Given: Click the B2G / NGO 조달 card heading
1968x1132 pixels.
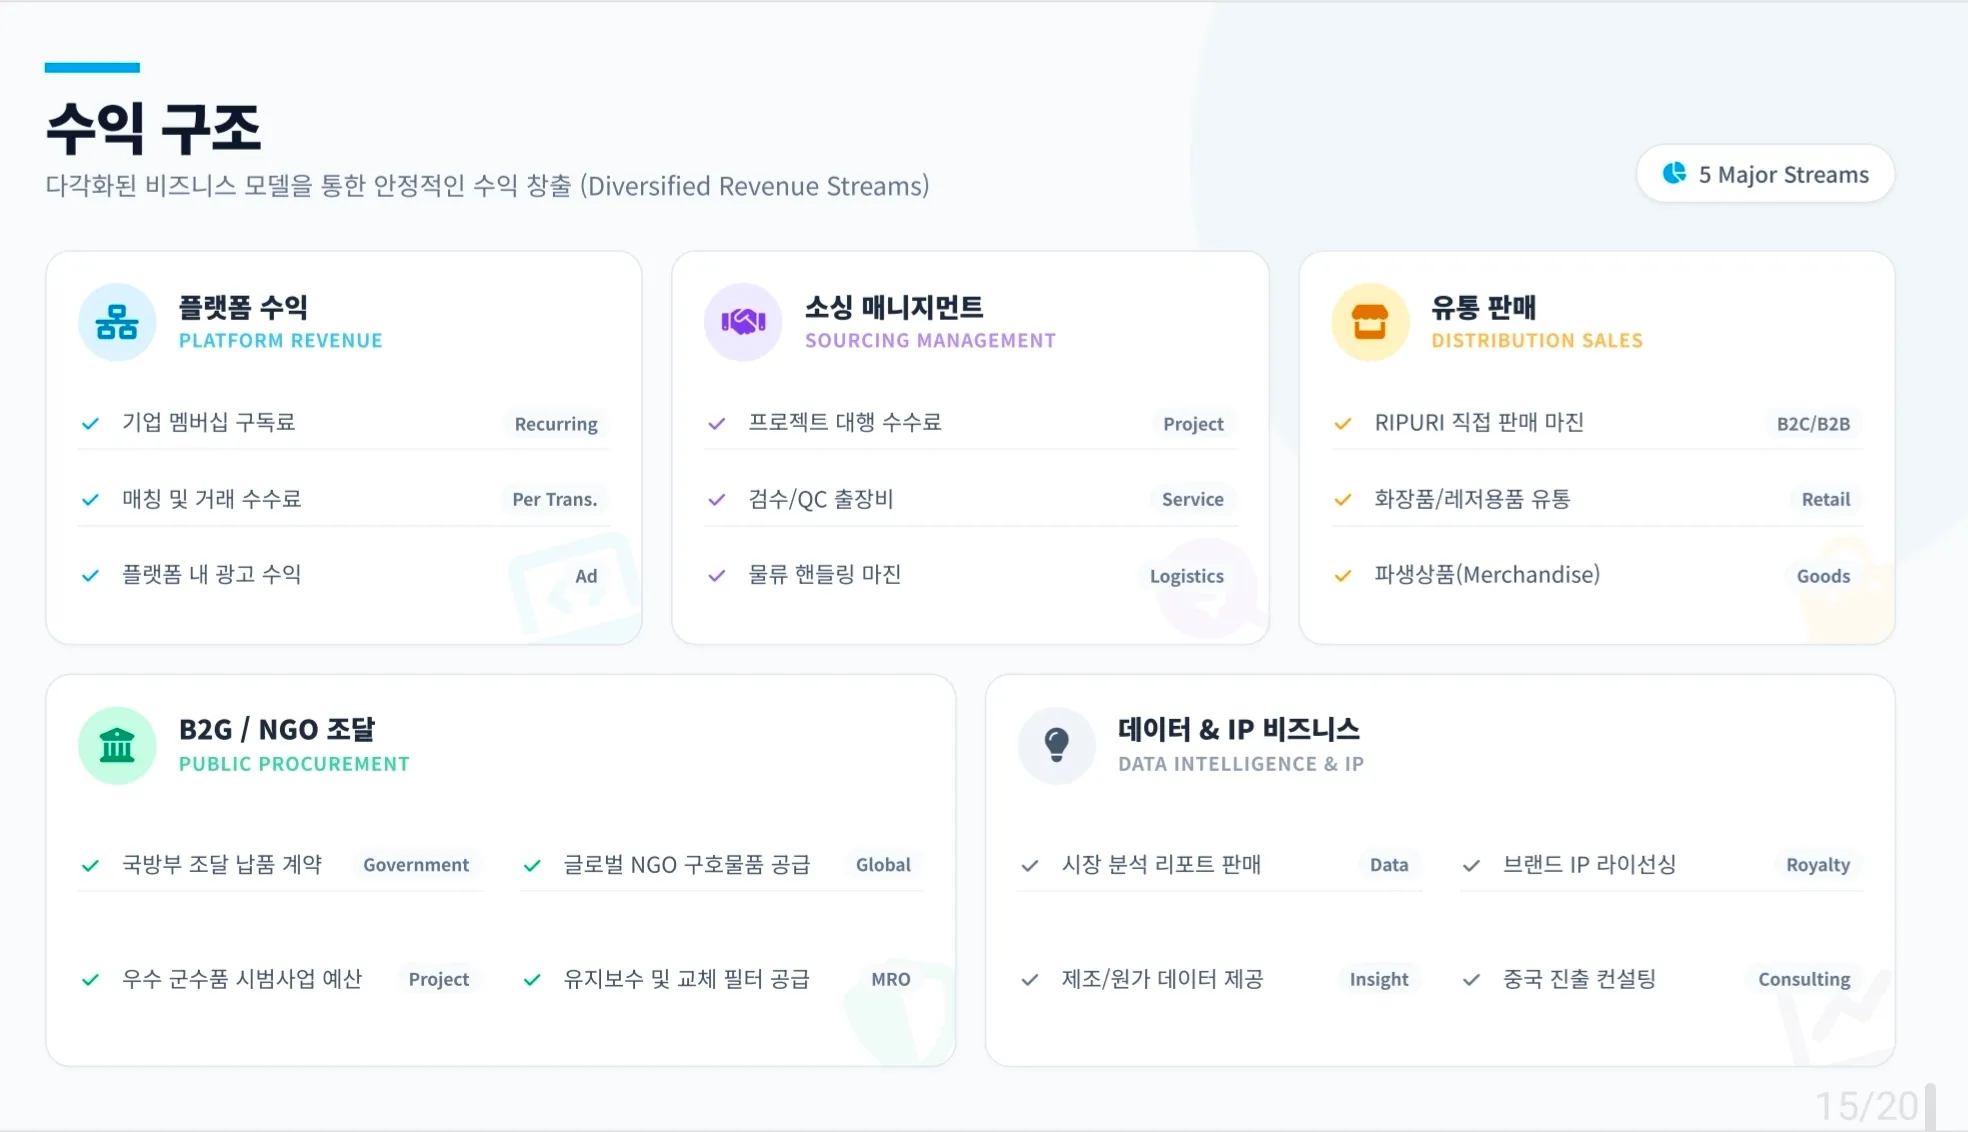Looking at the screenshot, I should (x=277, y=730).
